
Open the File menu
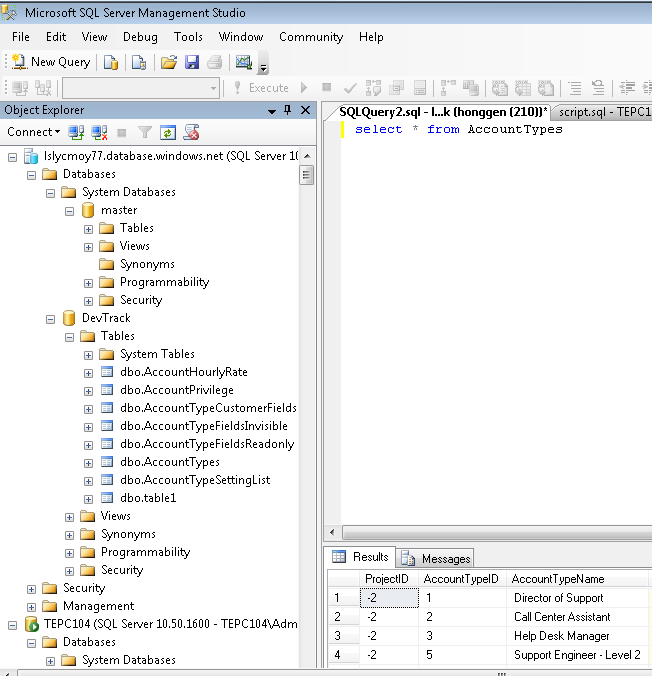coord(21,37)
